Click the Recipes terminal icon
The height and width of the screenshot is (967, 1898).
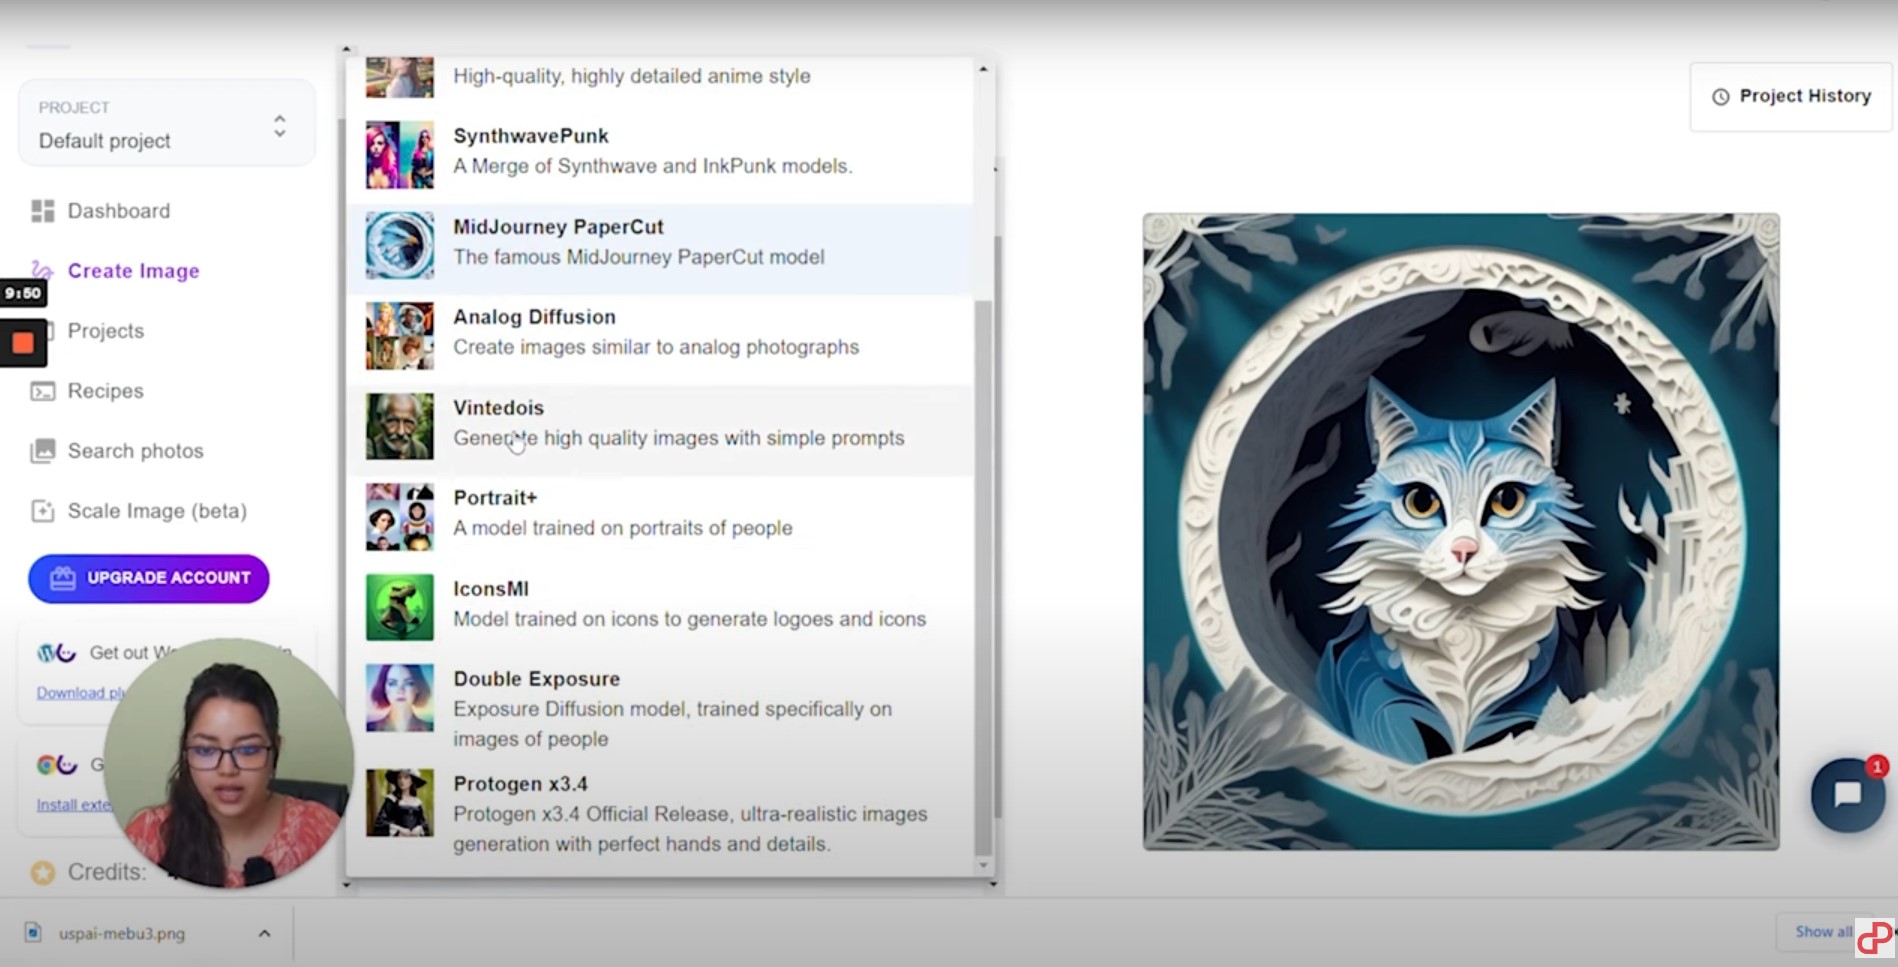click(42, 391)
